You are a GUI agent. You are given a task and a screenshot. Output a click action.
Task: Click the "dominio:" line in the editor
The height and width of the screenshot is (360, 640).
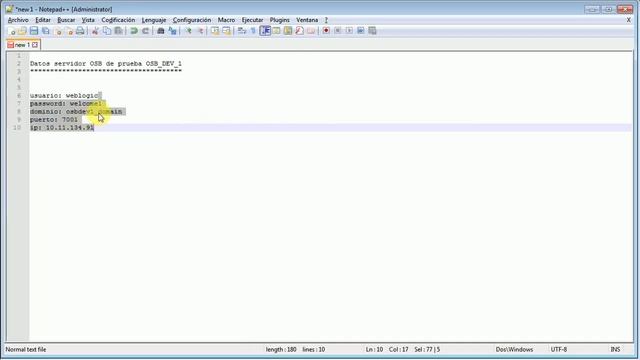pyautogui.click(x=76, y=111)
